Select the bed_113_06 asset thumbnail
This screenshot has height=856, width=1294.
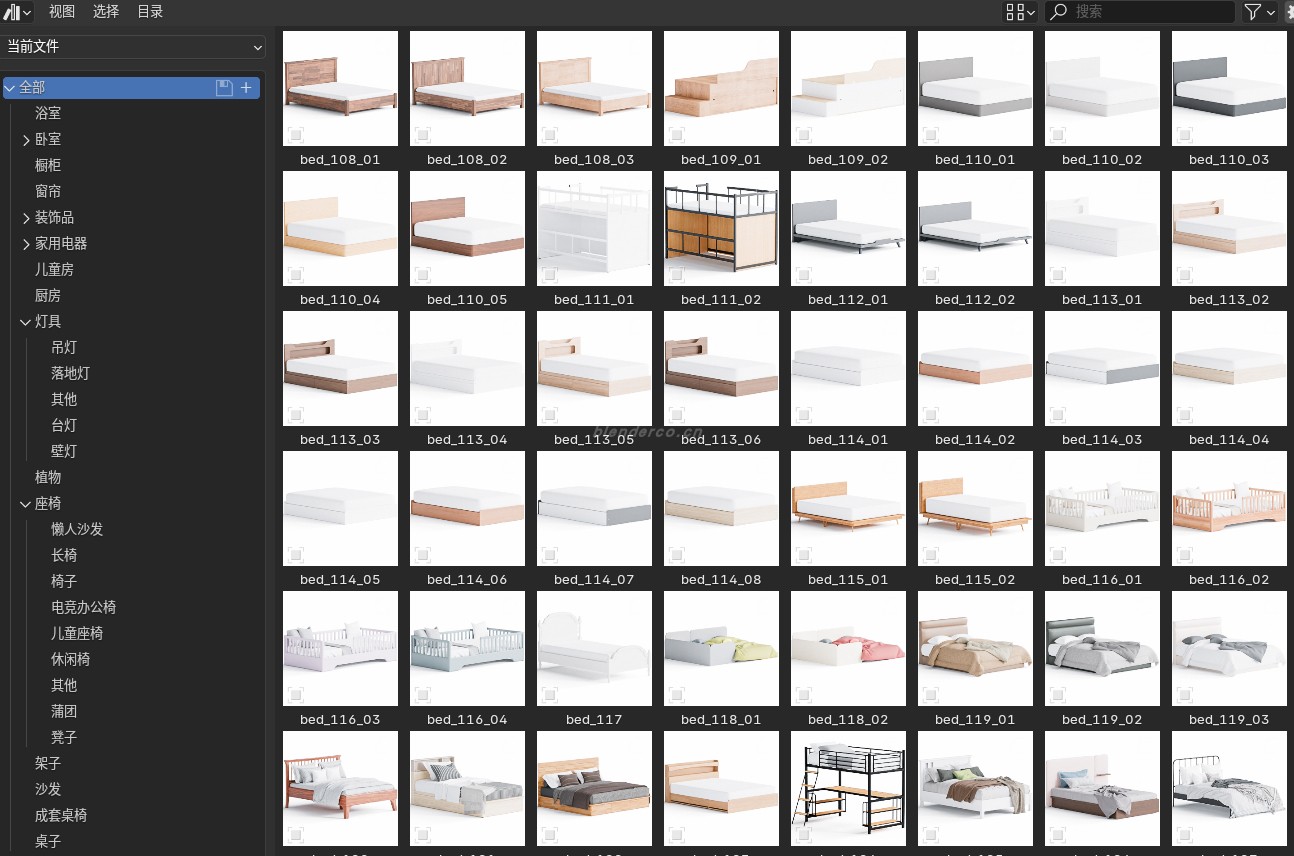tap(721, 368)
